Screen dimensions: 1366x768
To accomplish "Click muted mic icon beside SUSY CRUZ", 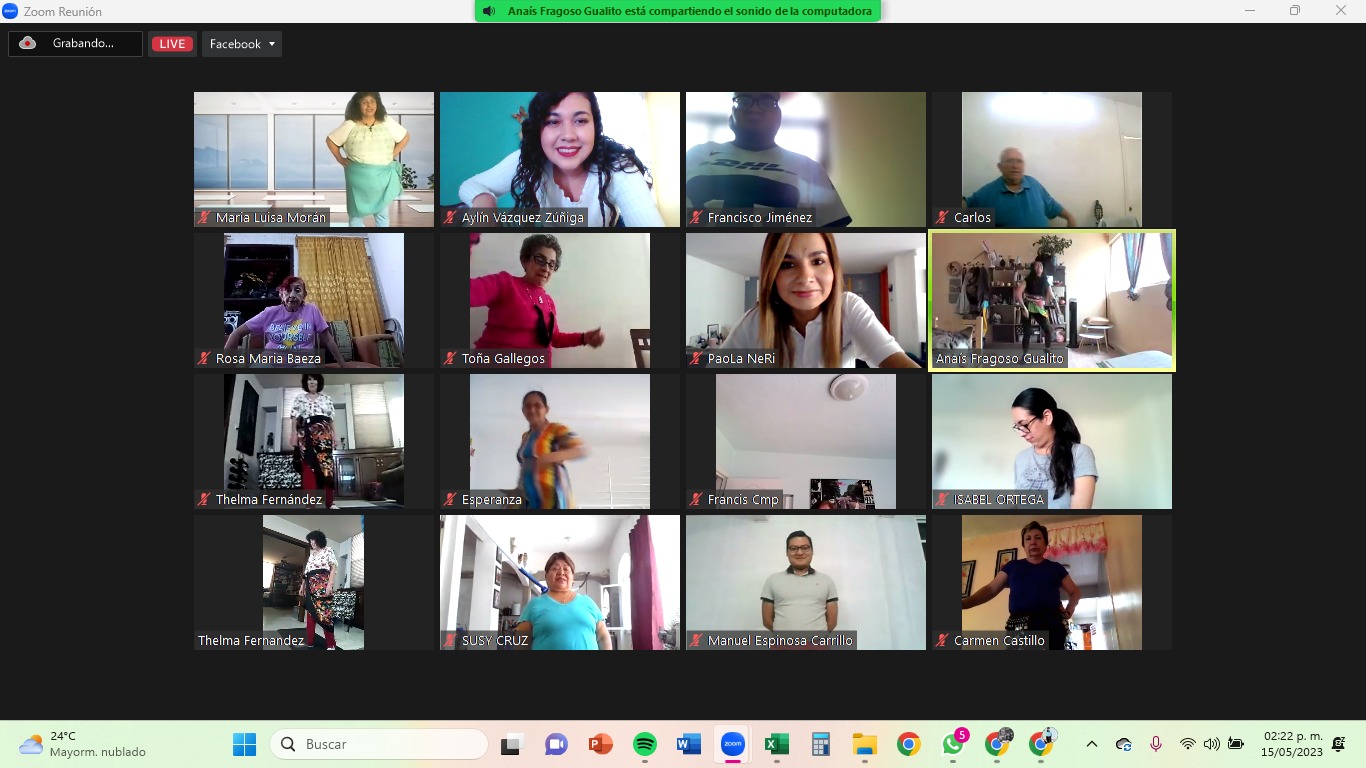I will 450,641.
